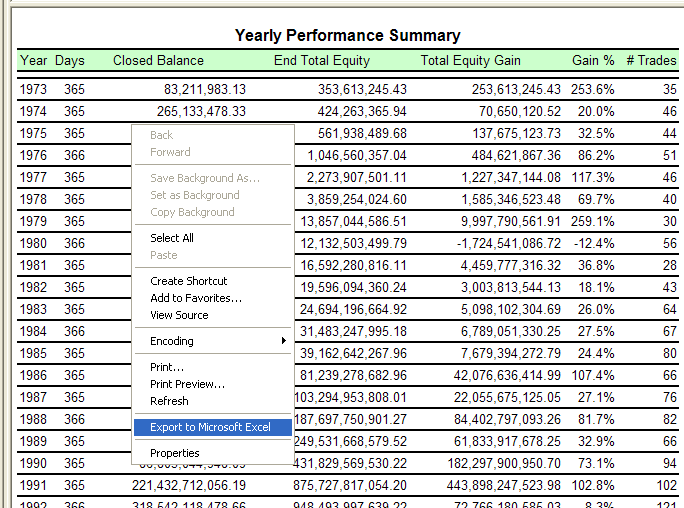This screenshot has height=508, width=684.
Task: Click the -12.4% gain value
Action: (x=594, y=243)
